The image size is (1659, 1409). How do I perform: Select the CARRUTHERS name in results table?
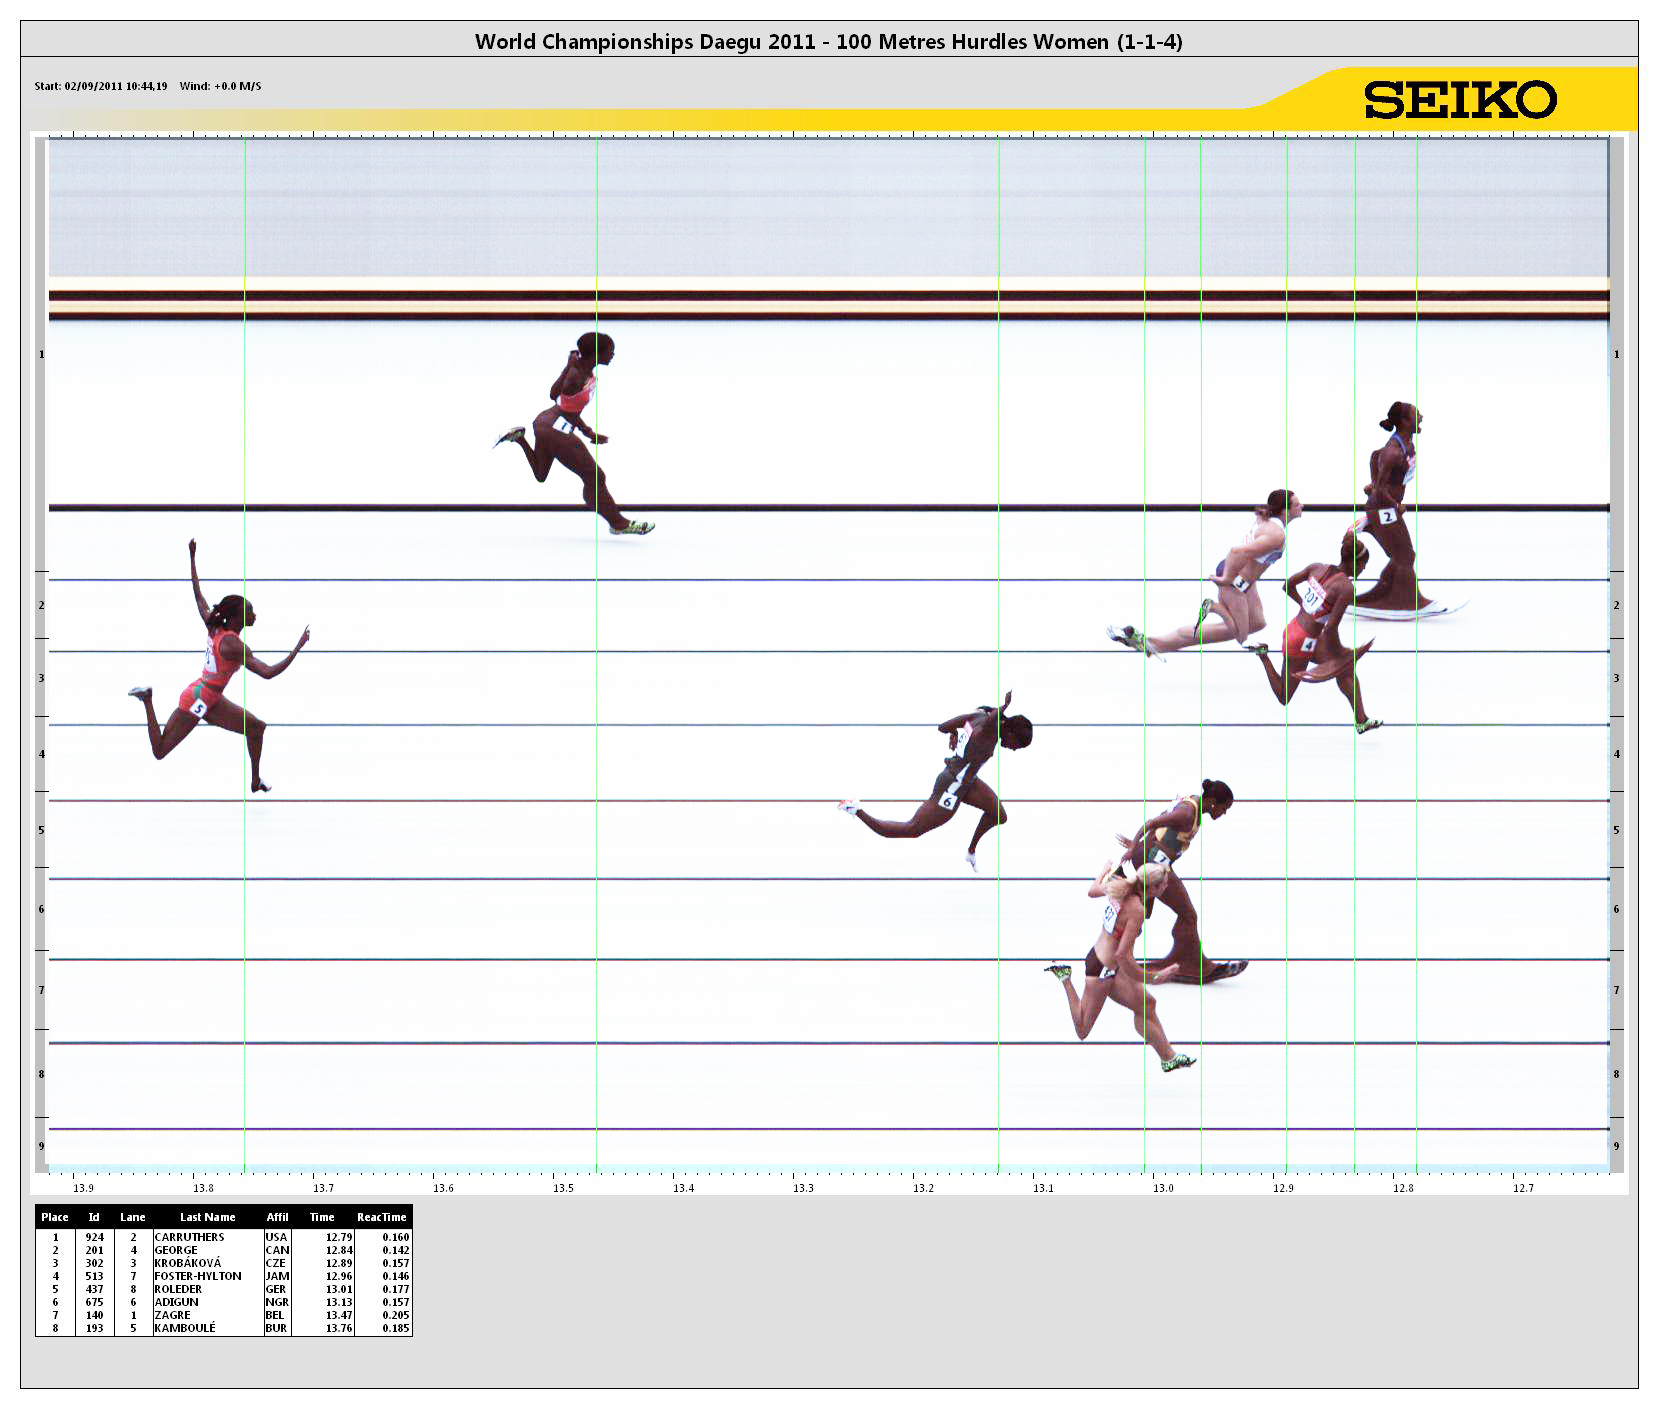(189, 1237)
